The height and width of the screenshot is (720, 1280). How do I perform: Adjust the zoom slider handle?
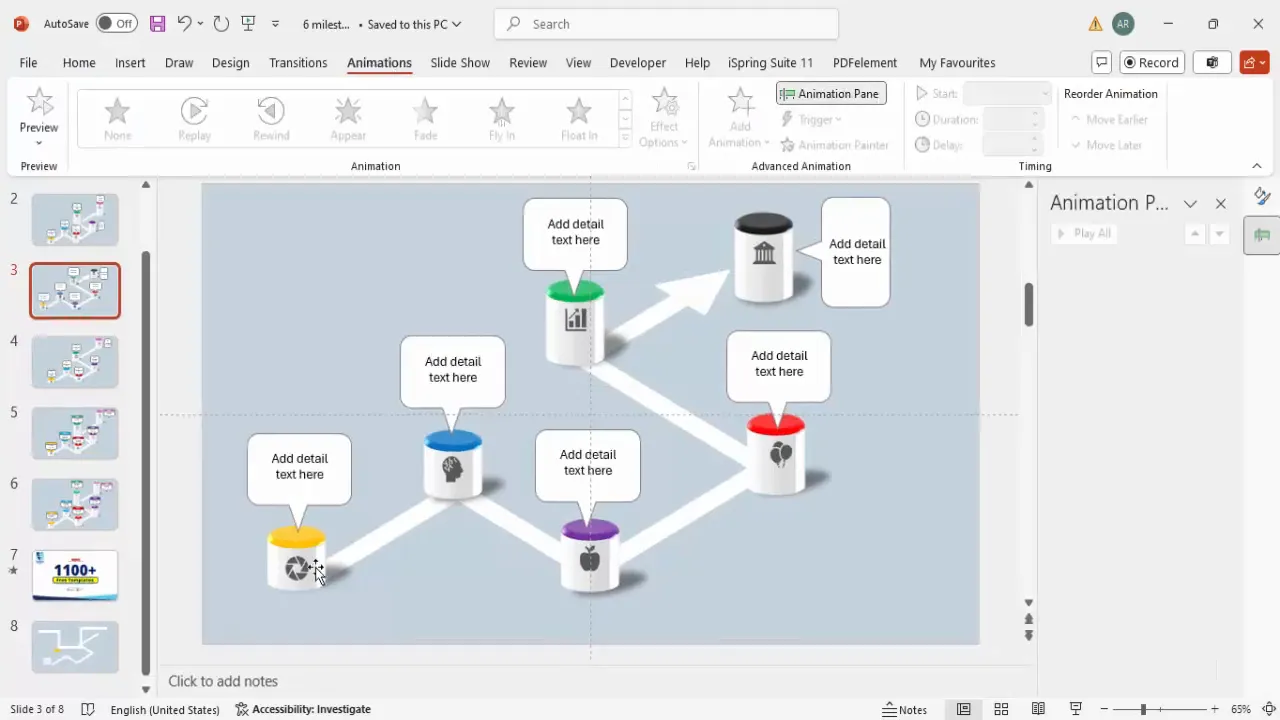(1143, 709)
